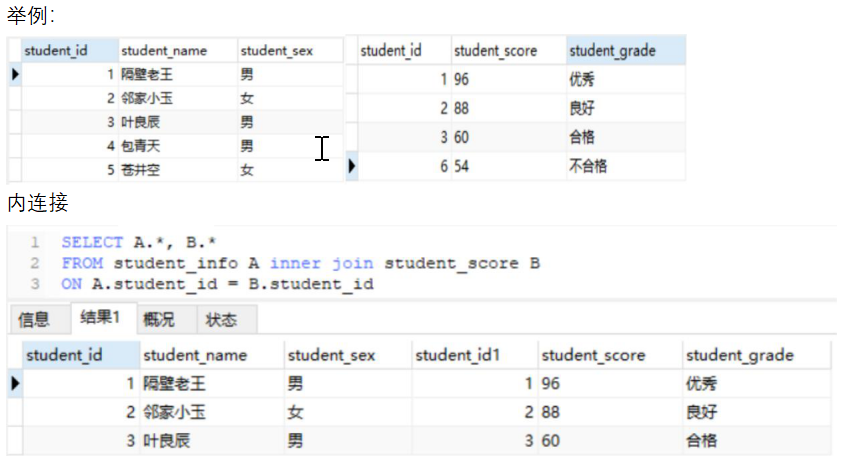Click score 60 in top score table
Screen dimensions: 864x456
point(461,137)
